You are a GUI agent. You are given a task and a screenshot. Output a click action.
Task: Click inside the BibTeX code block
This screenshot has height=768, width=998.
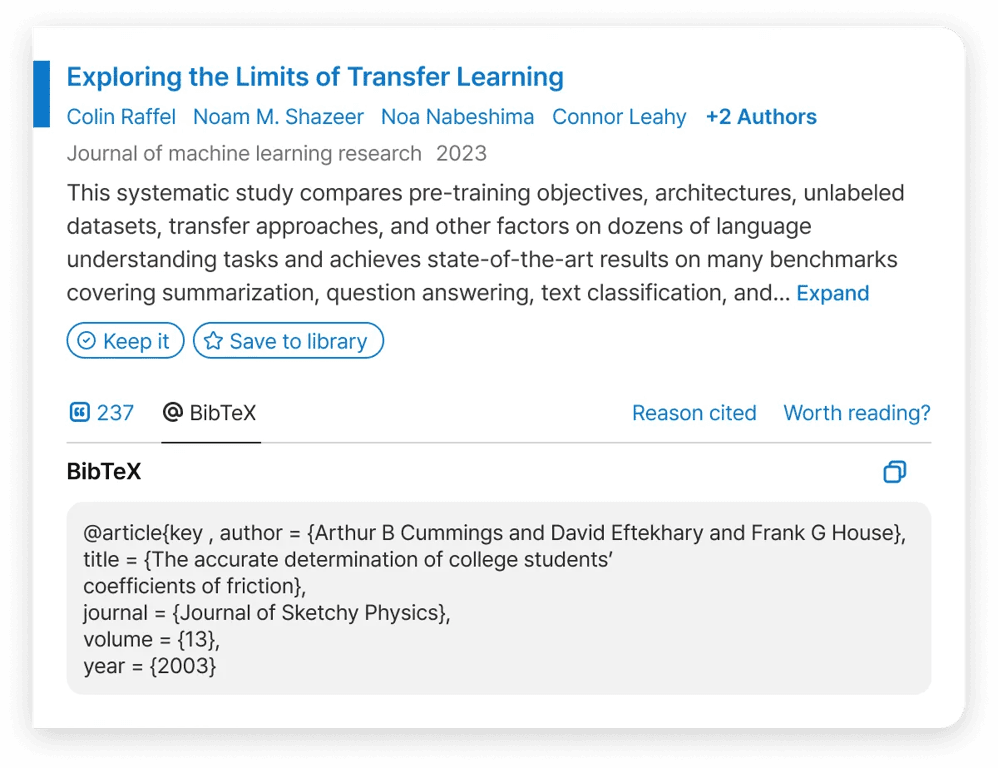[498, 598]
